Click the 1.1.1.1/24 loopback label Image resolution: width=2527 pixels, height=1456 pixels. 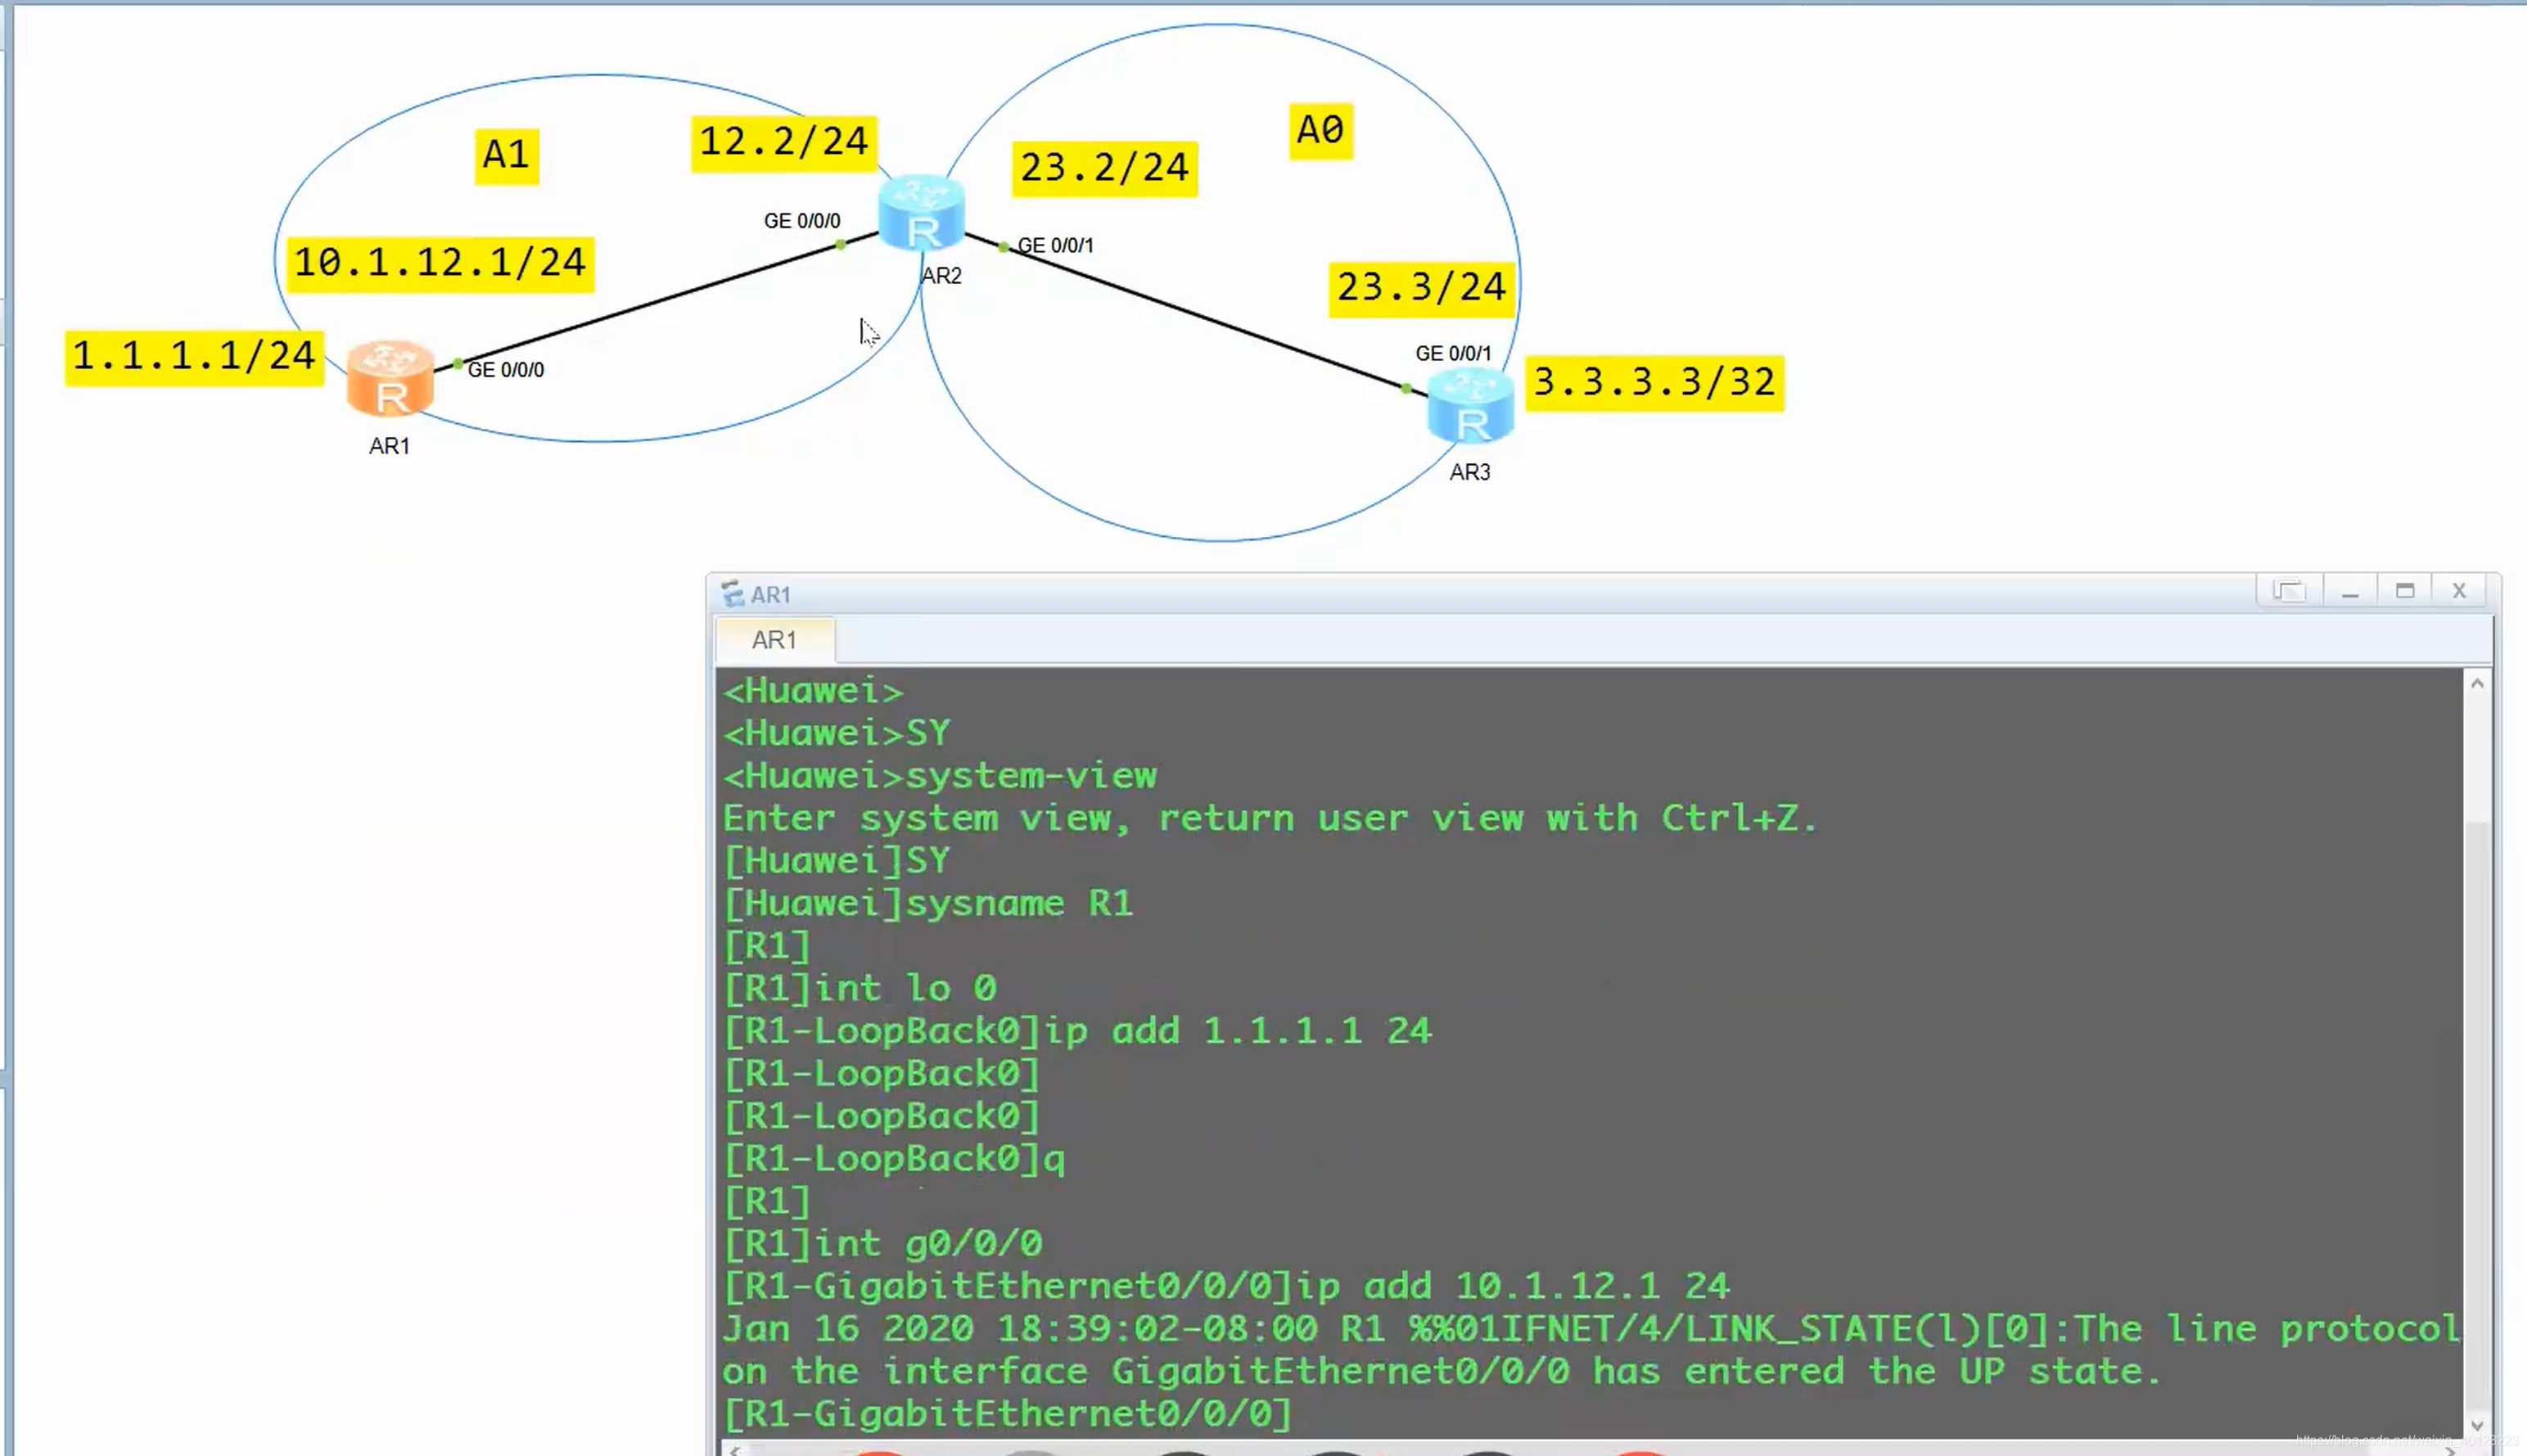[194, 357]
